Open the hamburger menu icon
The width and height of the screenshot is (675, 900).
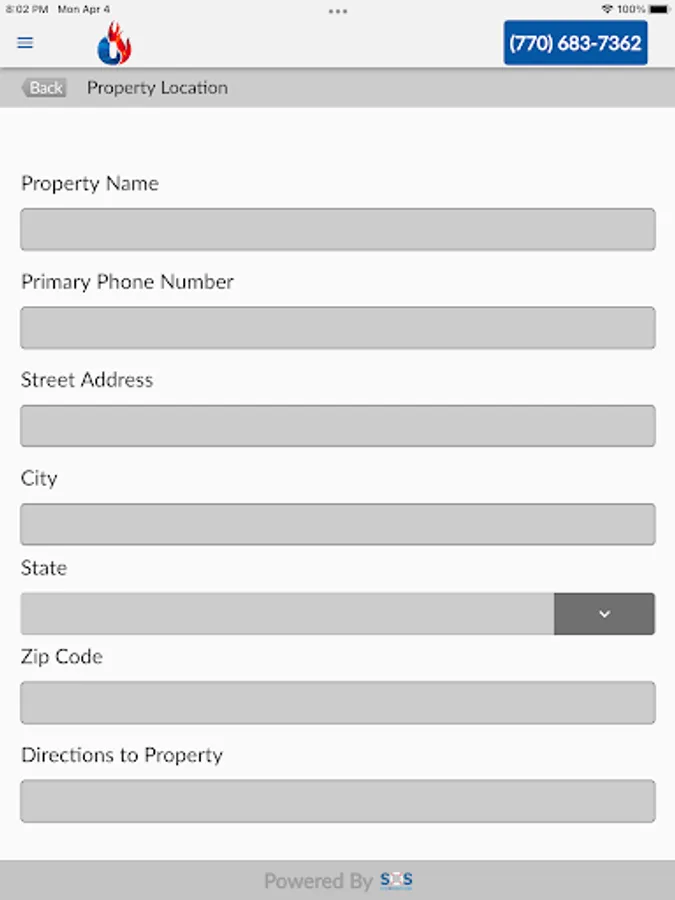[x=25, y=43]
